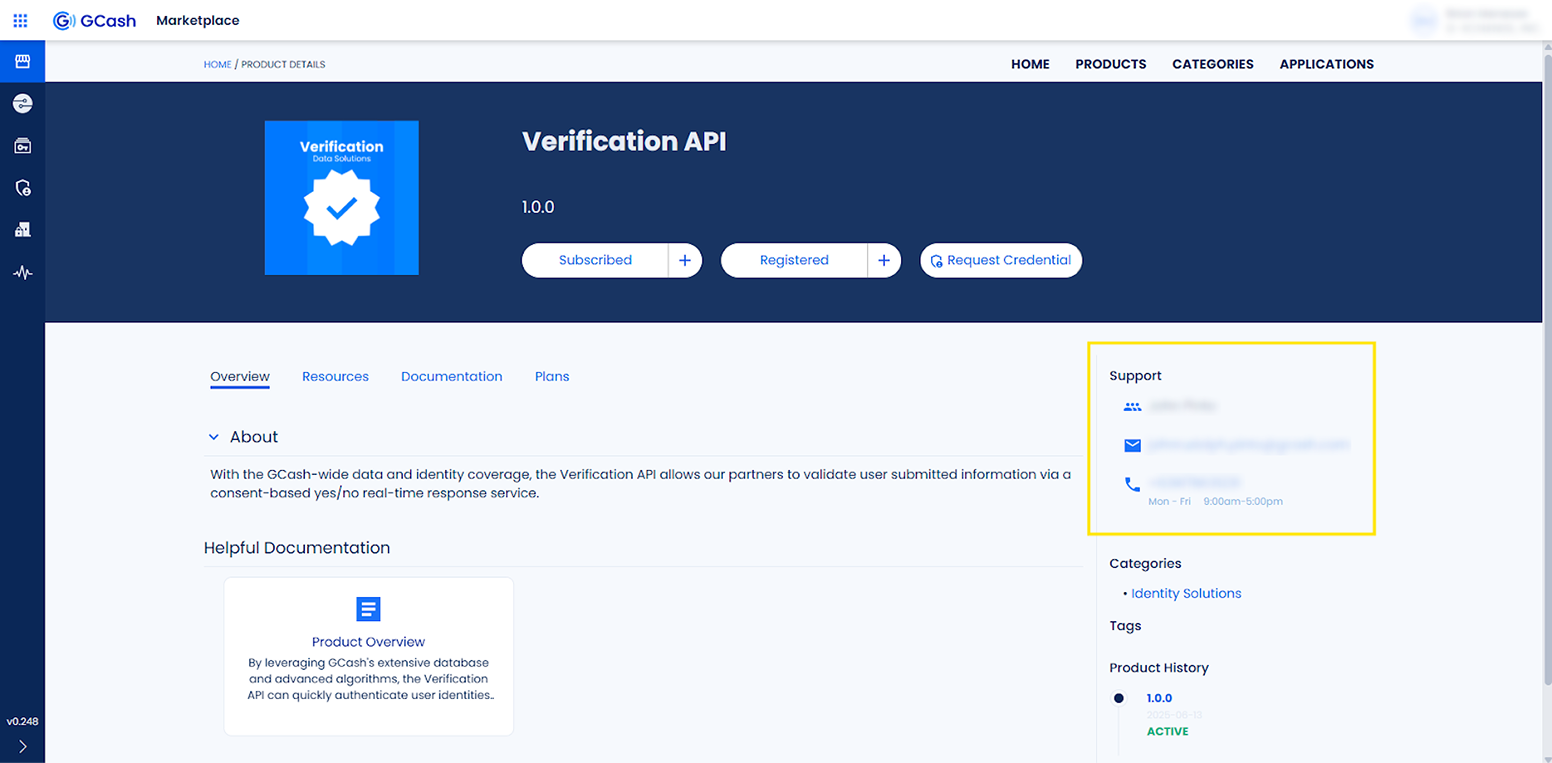Open the marketplace storefront sidebar icon

click(x=22, y=62)
